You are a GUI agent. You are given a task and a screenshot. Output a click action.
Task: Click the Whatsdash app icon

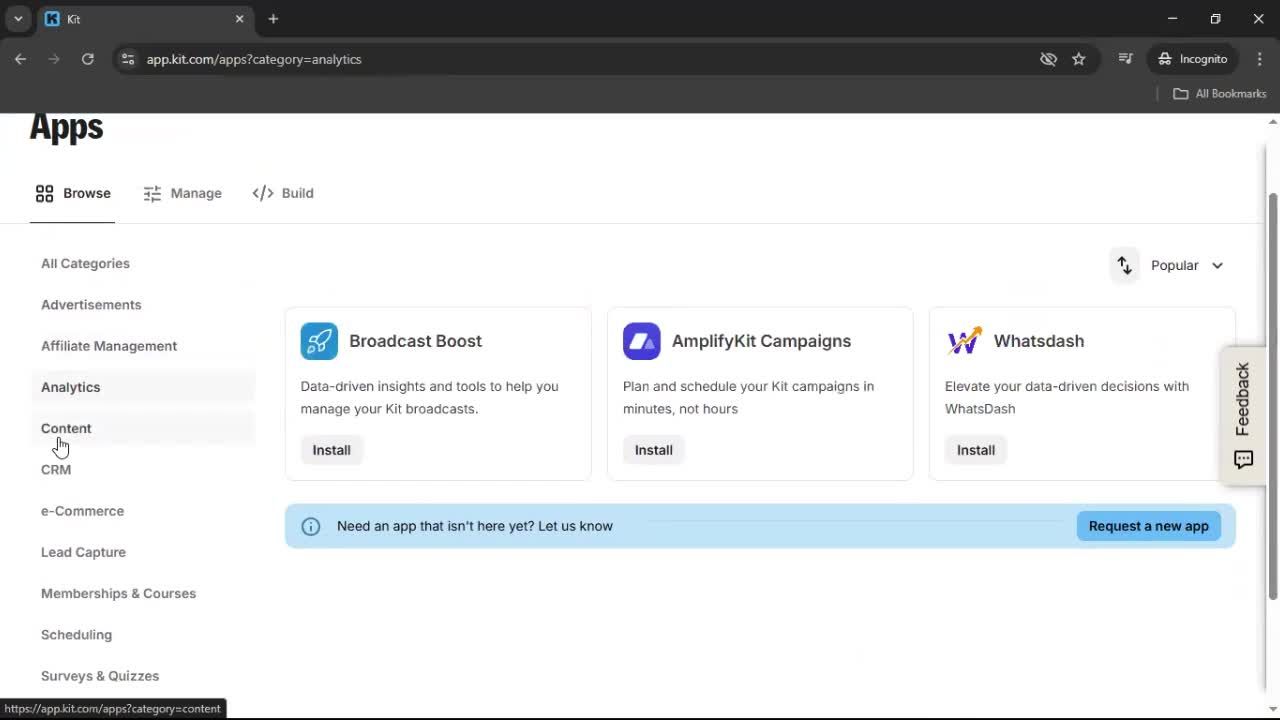click(963, 341)
